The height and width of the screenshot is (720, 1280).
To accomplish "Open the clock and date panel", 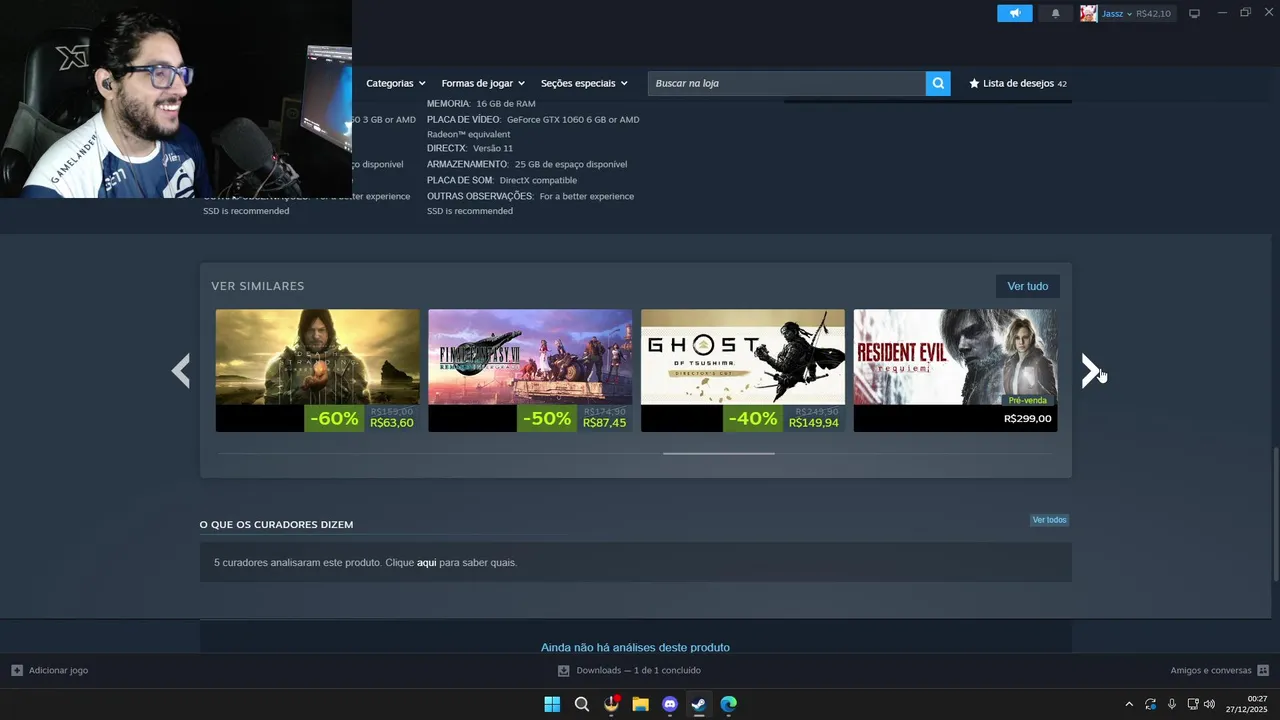I will (x=1247, y=704).
